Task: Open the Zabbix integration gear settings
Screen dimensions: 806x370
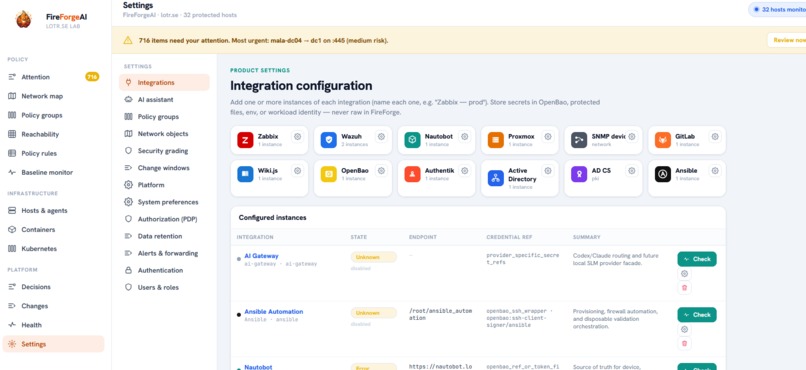Action: pyautogui.click(x=297, y=137)
